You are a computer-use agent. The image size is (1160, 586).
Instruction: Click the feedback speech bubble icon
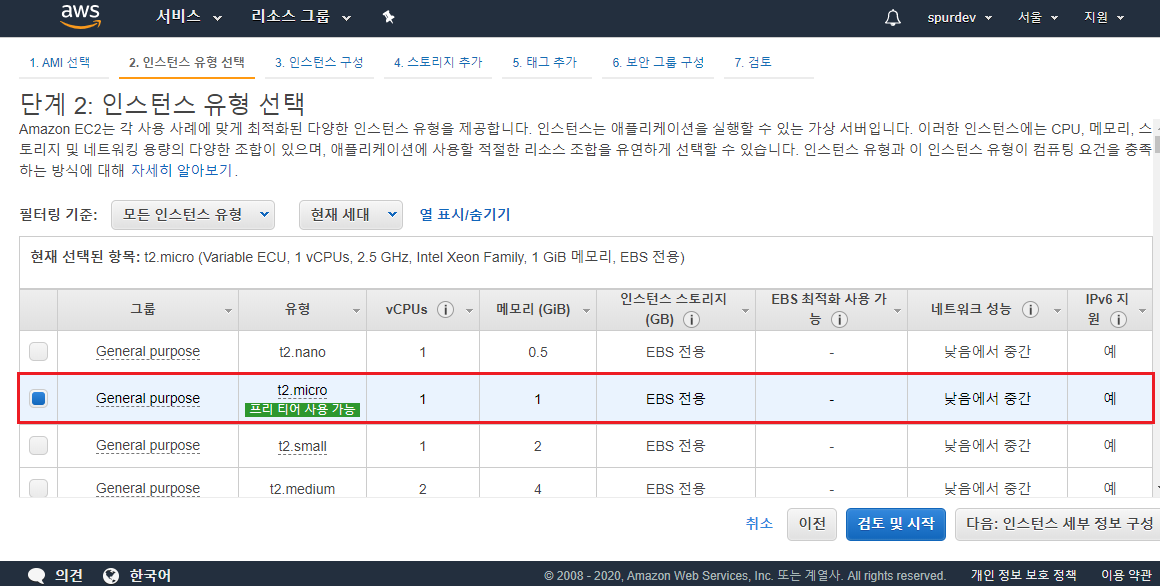tap(36, 576)
